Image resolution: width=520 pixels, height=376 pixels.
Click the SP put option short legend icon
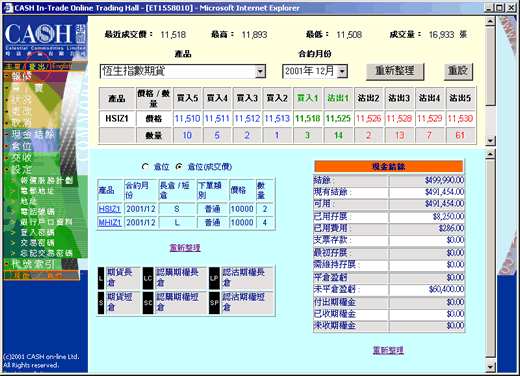[x=214, y=303]
